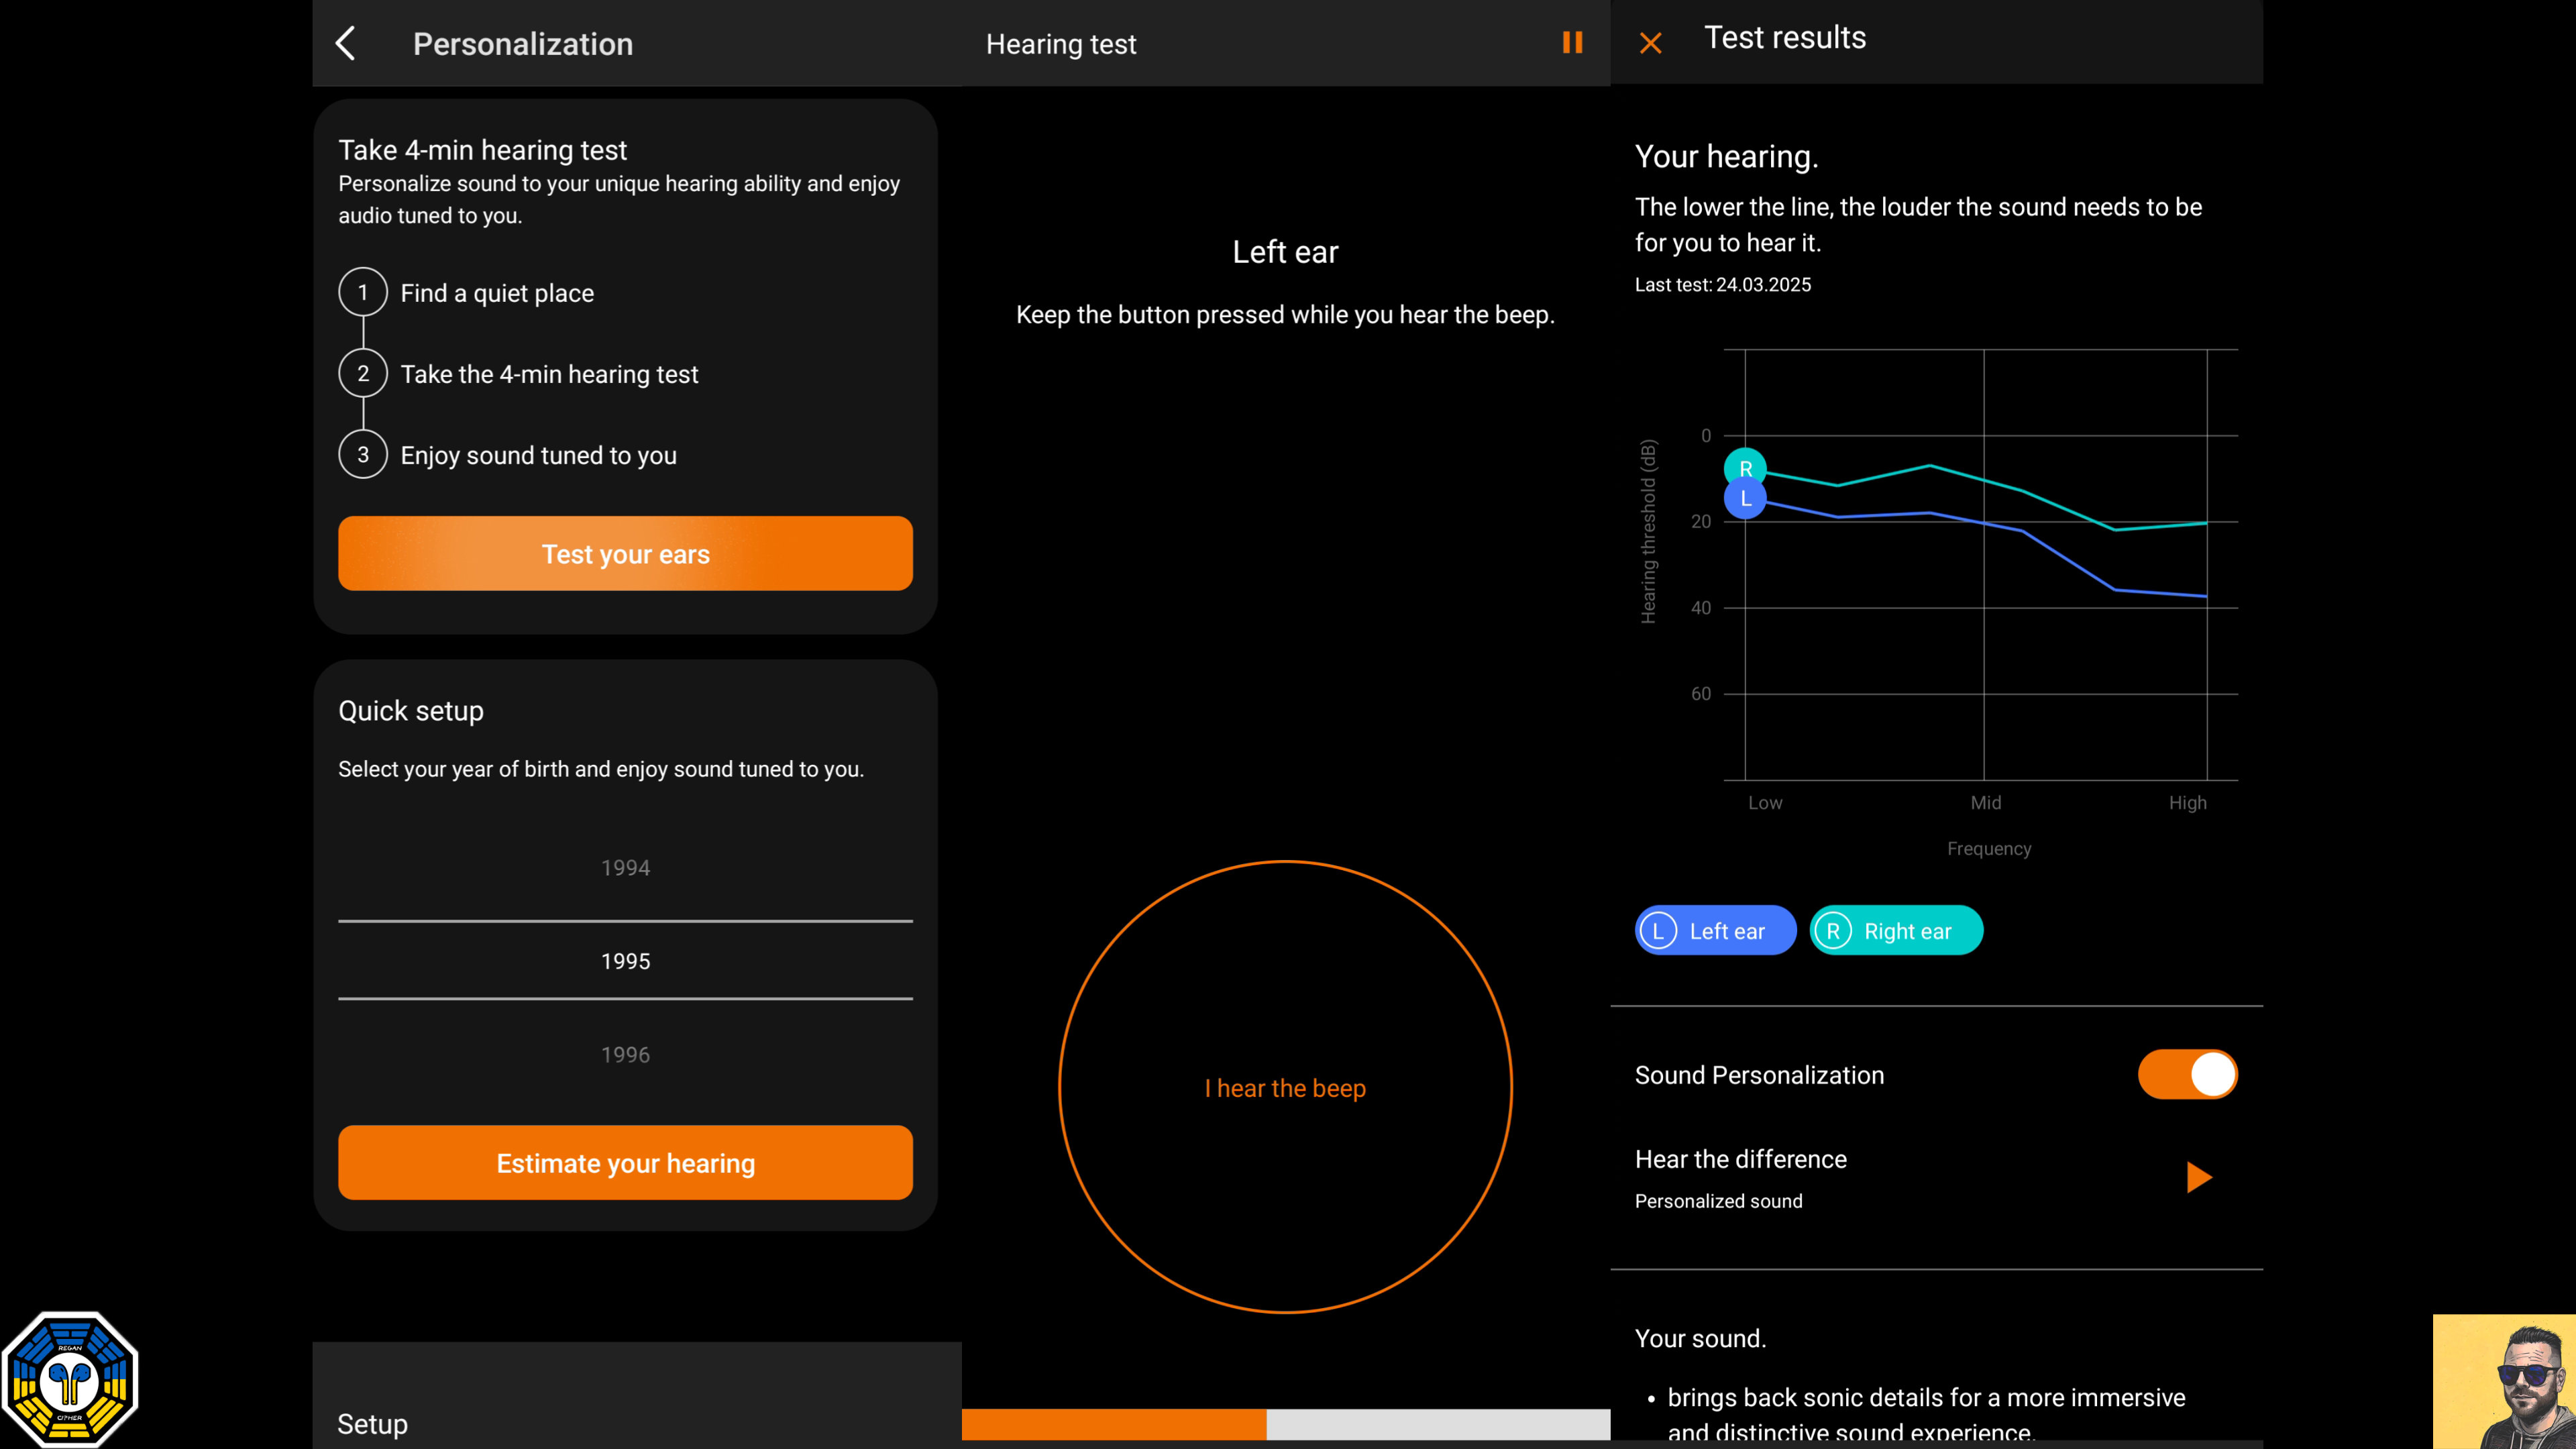The height and width of the screenshot is (1449, 2576).
Task: Click the step 1 circle icon
Action: coord(363,292)
